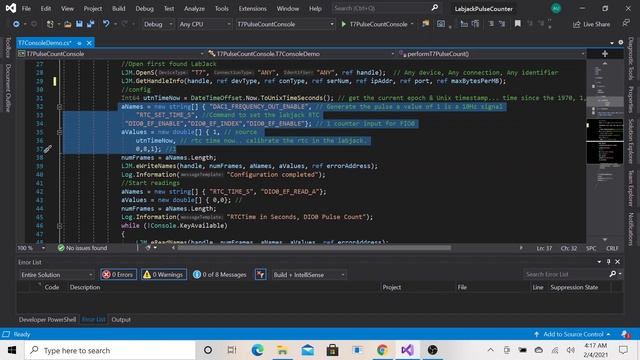Switch to the Output tab
This screenshot has width=640, height=360.
(x=121, y=320)
